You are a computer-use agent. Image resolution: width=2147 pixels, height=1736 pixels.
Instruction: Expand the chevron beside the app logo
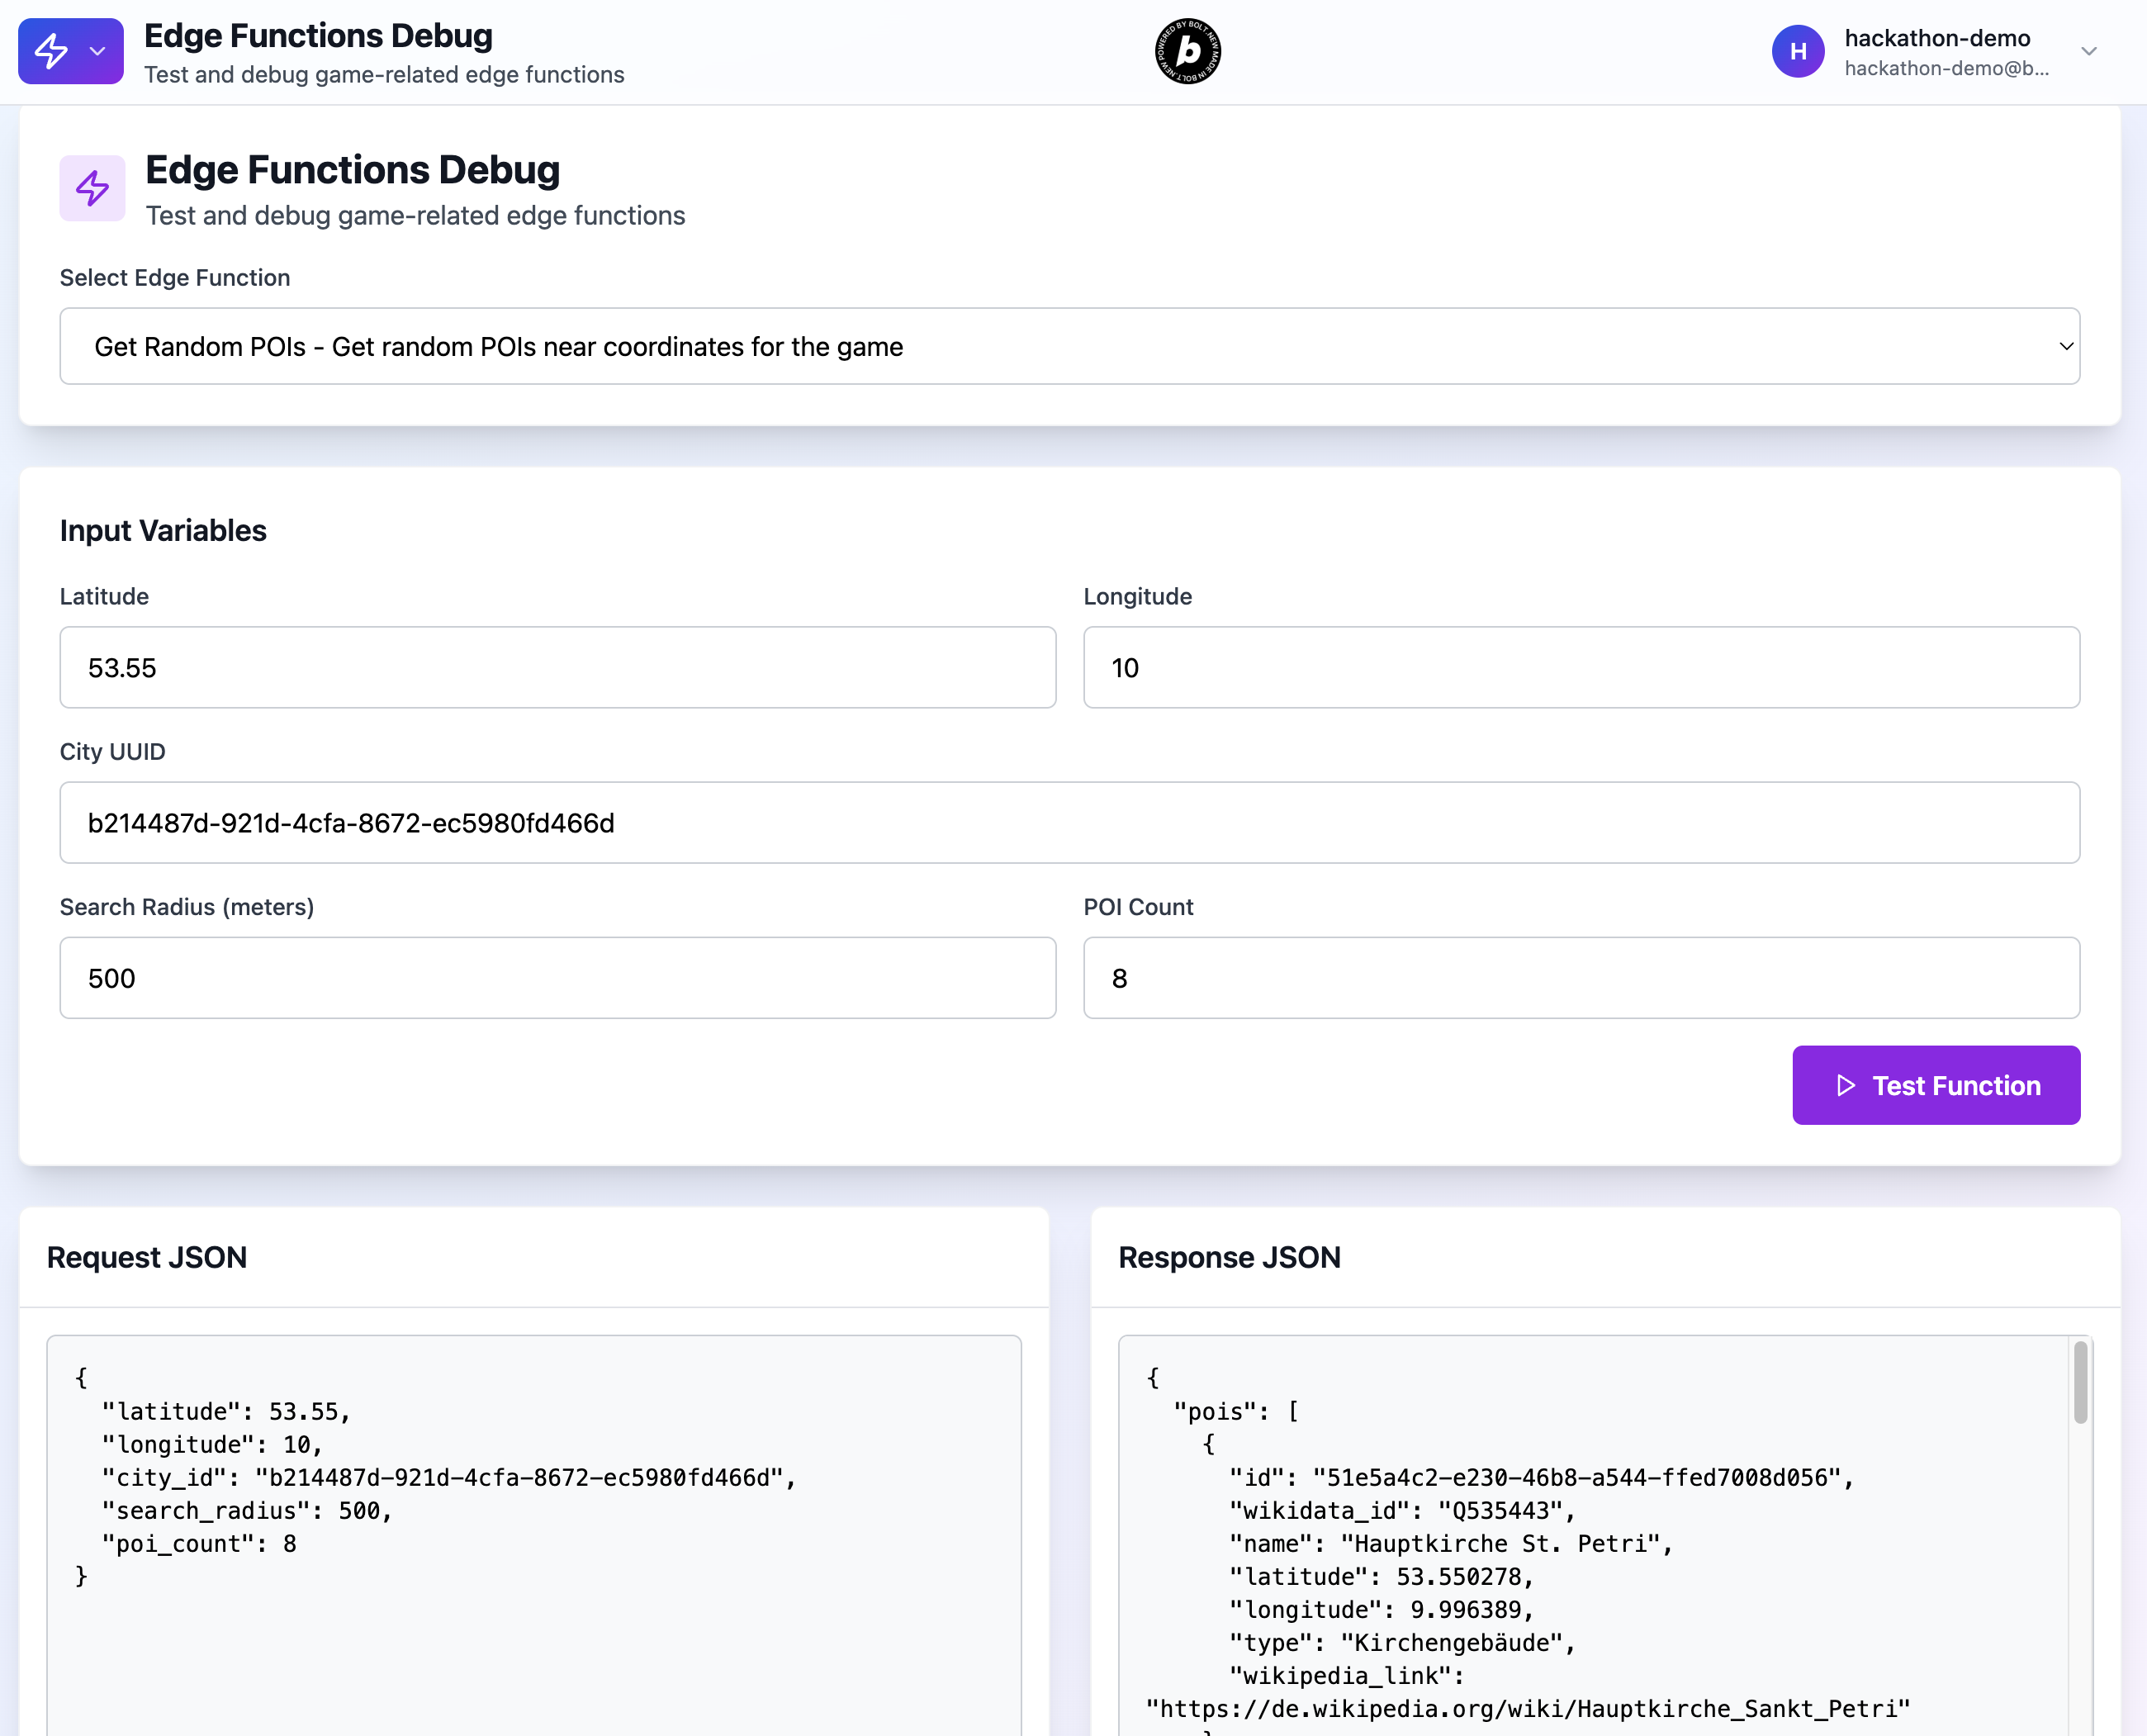(97, 51)
